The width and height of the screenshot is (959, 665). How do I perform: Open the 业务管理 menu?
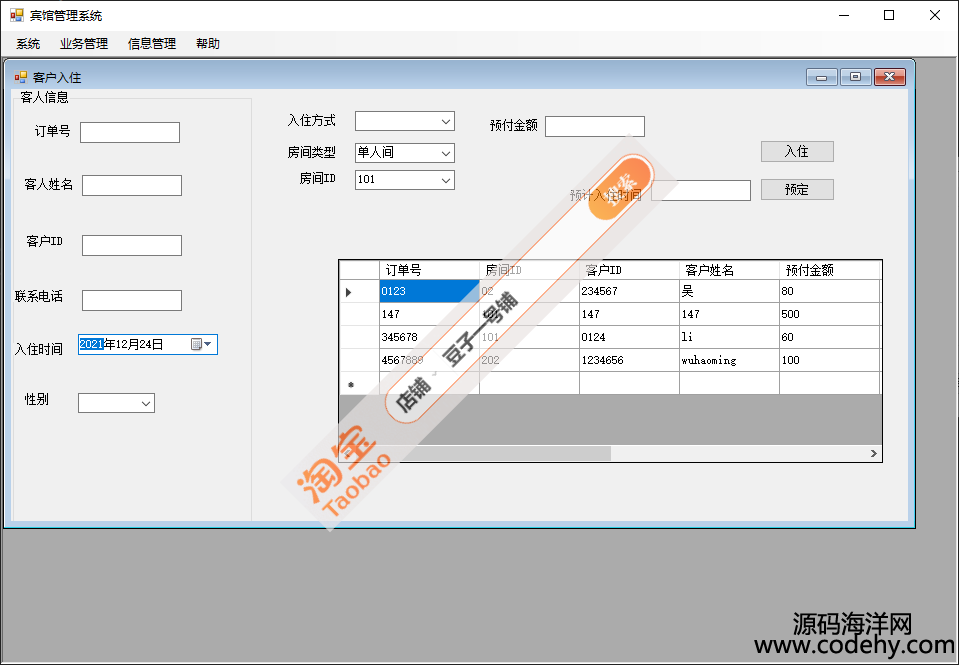click(x=84, y=44)
